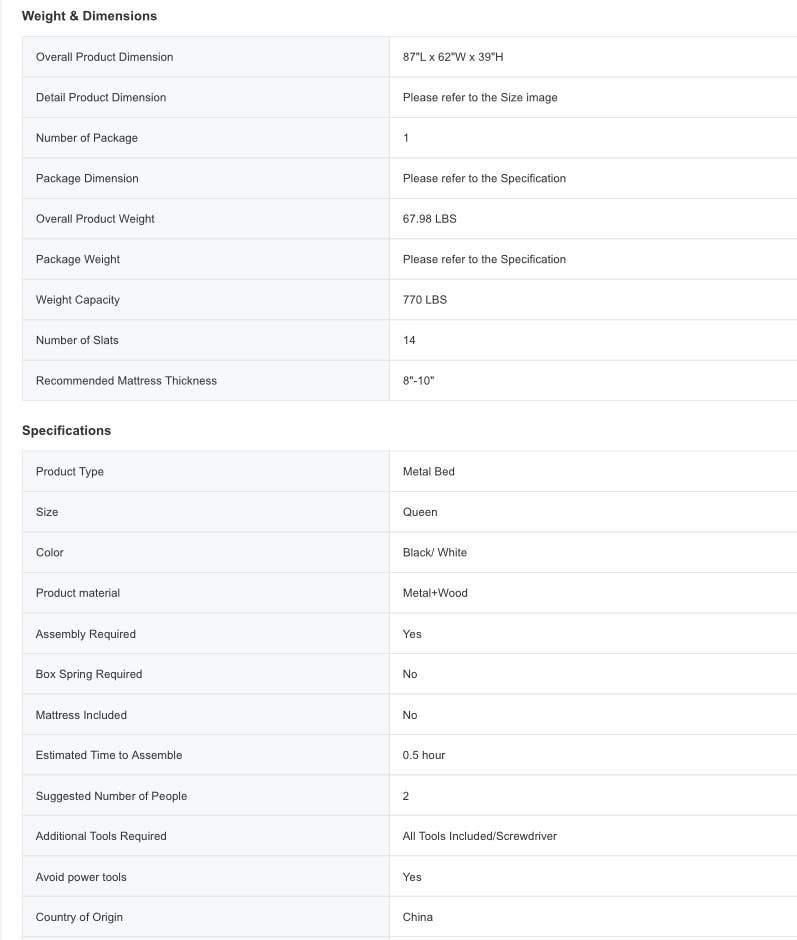797x940 pixels.
Task: Click the Queen size value
Action: [420, 512]
